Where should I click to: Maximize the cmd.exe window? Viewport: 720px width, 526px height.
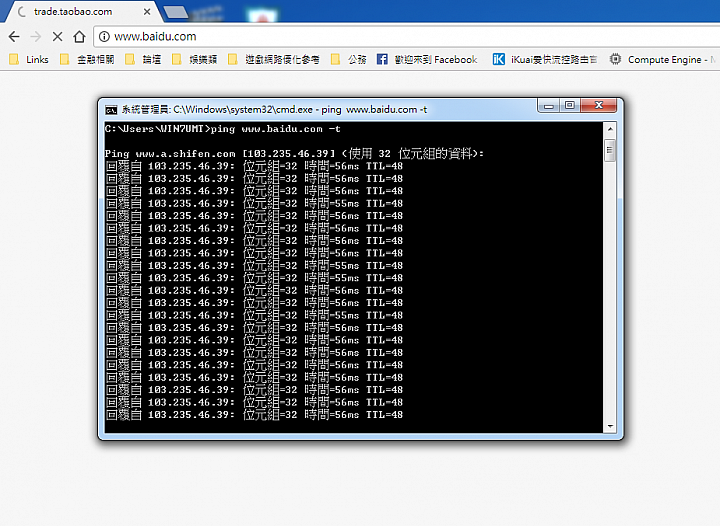(570, 106)
